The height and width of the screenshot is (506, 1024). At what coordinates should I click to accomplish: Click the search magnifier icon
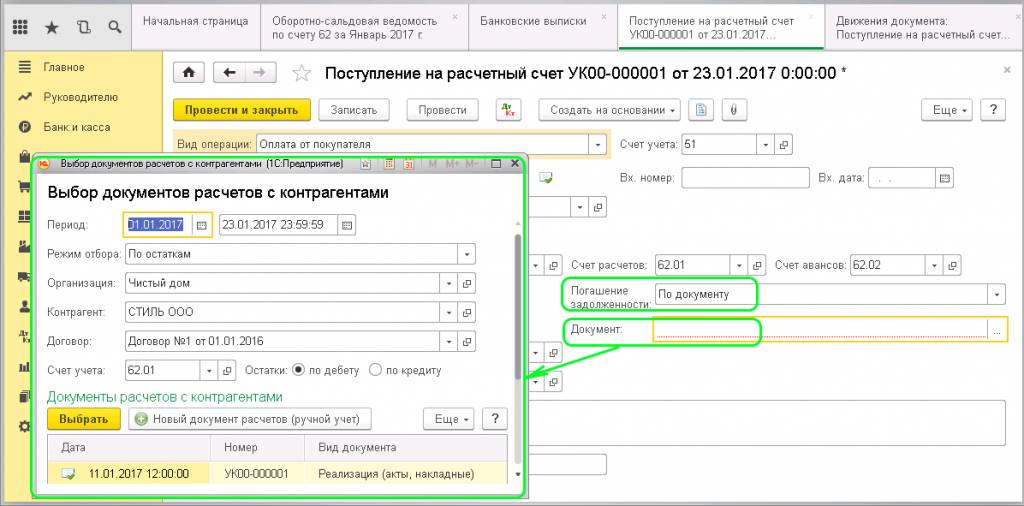coord(115,27)
